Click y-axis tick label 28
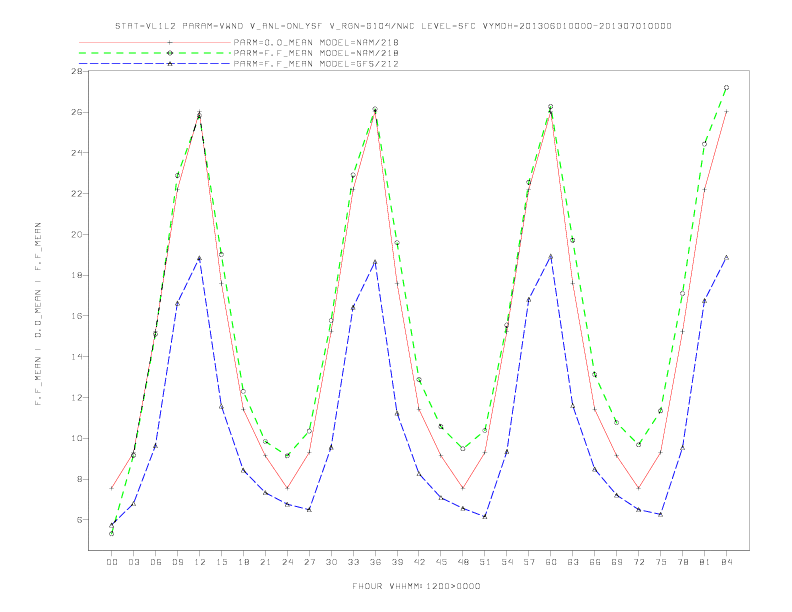792x612 pixels. (x=77, y=71)
